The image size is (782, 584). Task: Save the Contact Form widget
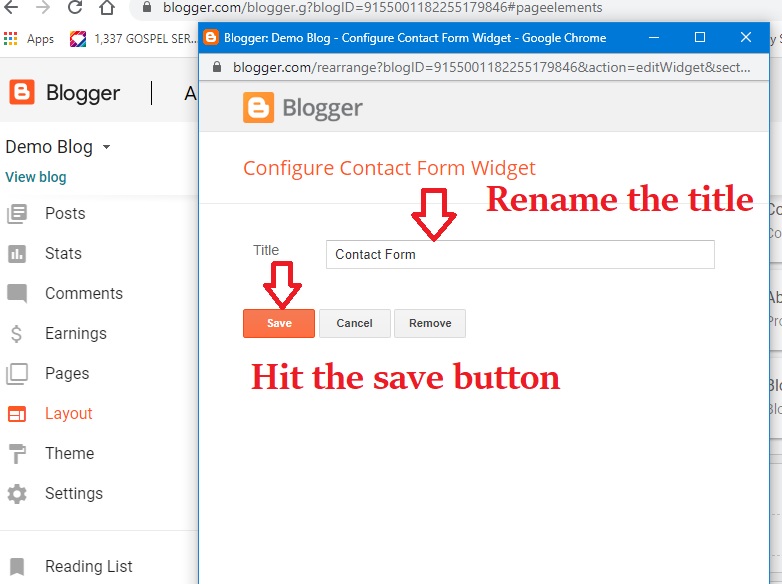click(279, 323)
